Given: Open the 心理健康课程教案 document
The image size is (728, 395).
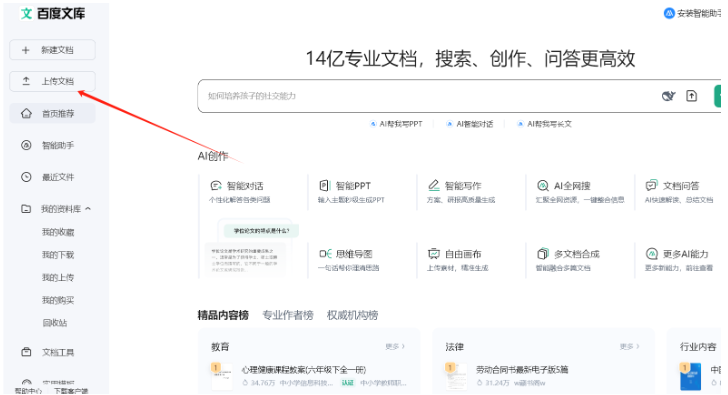Looking at the screenshot, I should coord(304,369).
